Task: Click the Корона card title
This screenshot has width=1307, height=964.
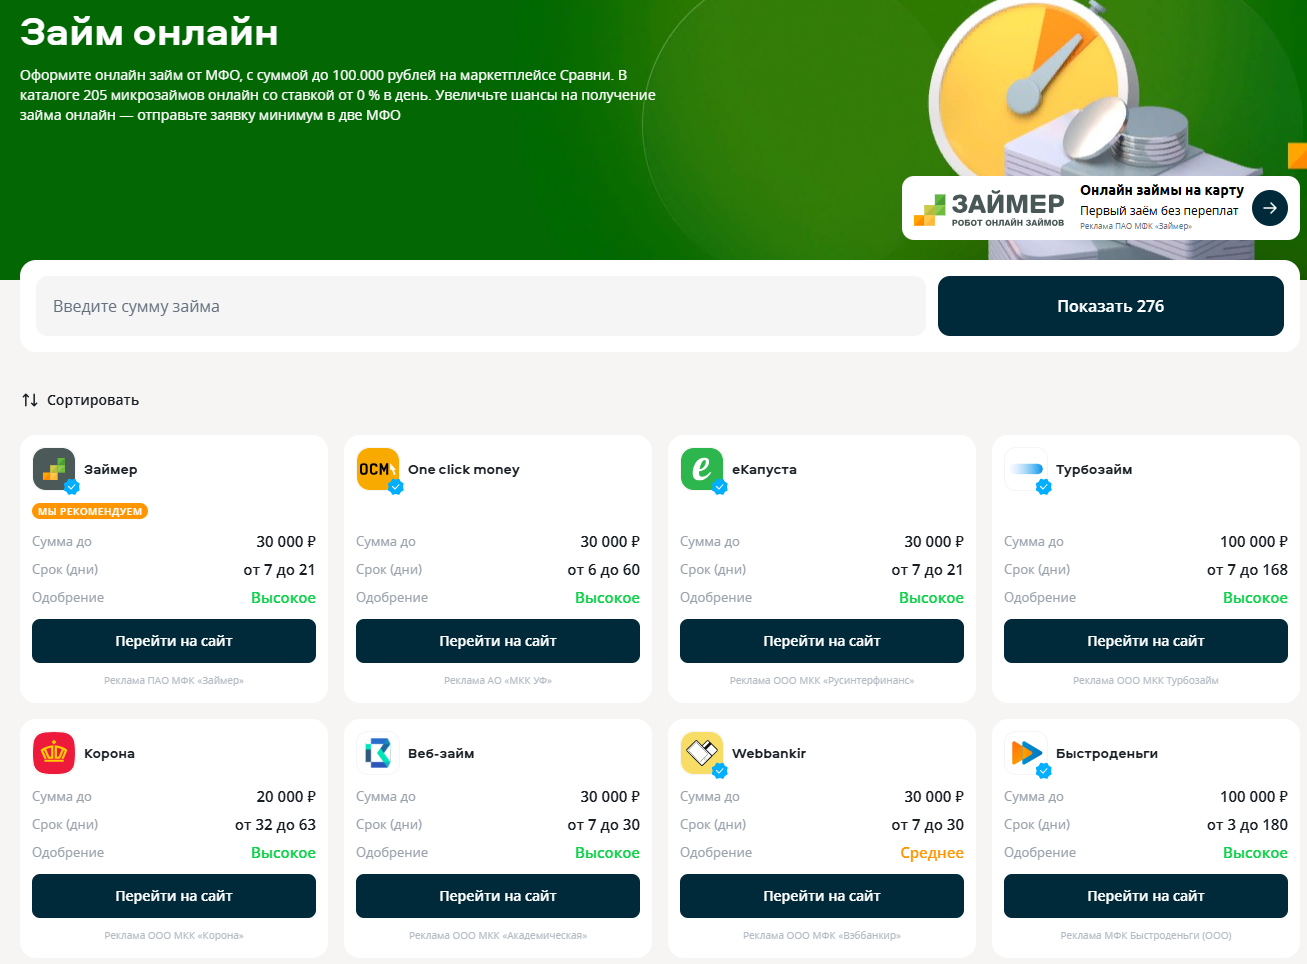Action: [x=109, y=753]
